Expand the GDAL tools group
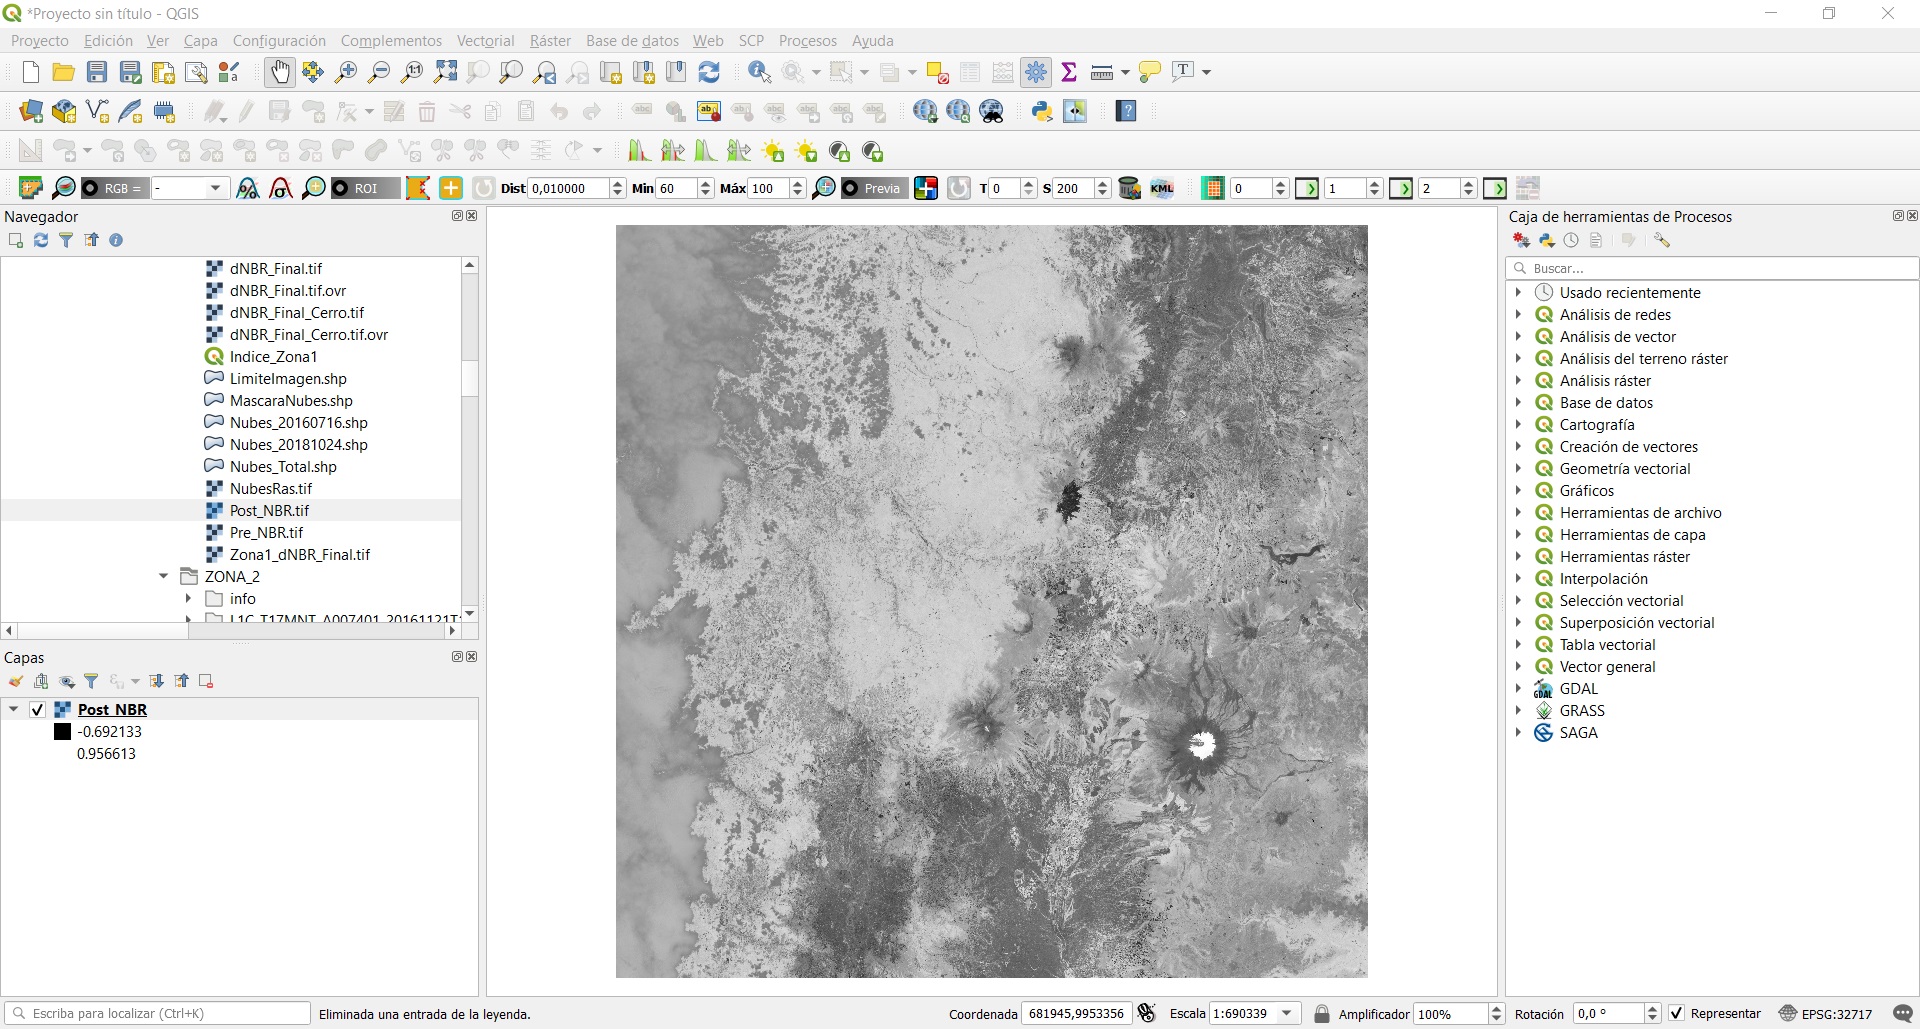Screen dimensions: 1920x1029 tap(1518, 688)
